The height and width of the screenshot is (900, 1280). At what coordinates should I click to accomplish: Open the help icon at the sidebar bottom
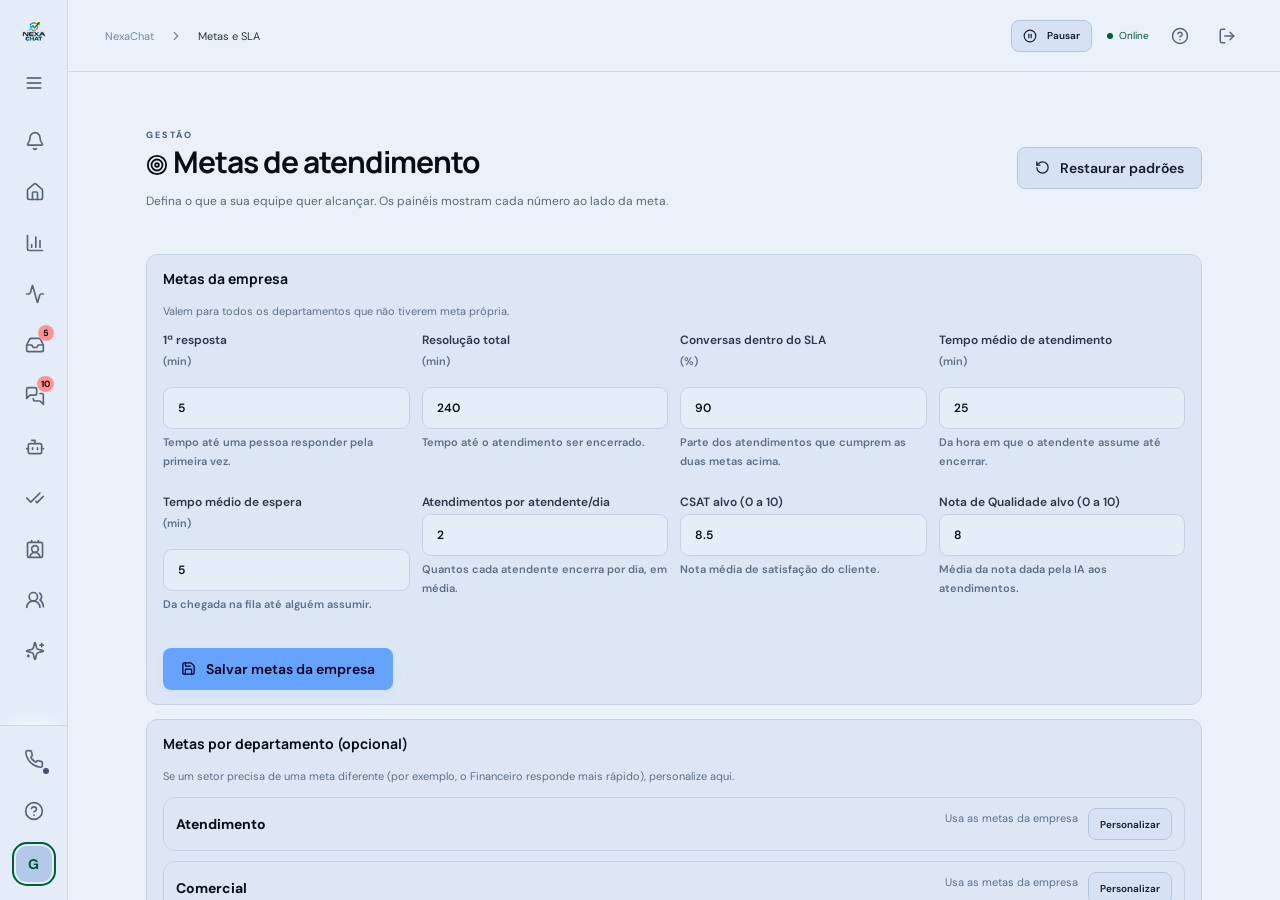[x=34, y=810]
